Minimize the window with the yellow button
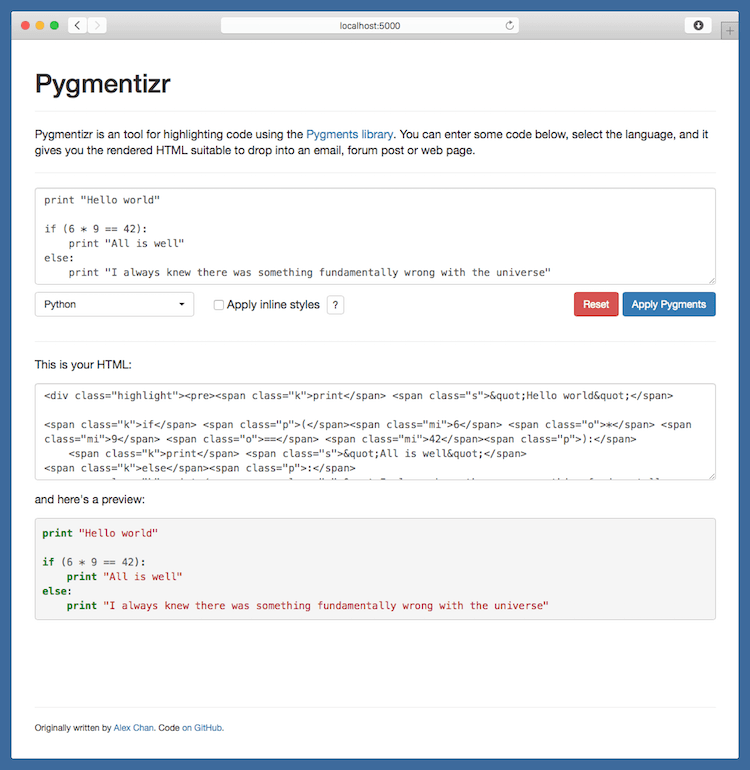The width and height of the screenshot is (750, 770). coord(40,26)
